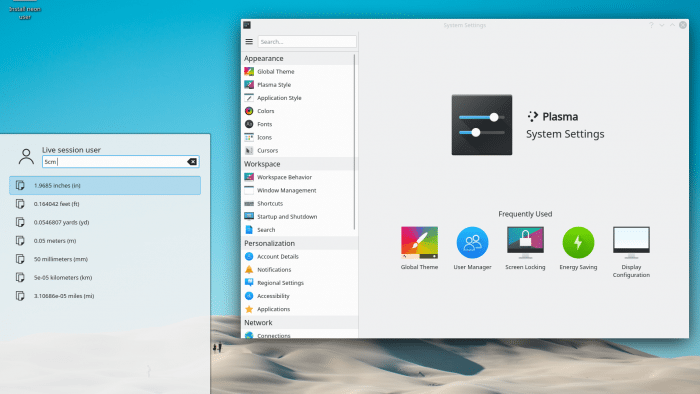Screen dimensions: 700x394
Task: Open Global Theme in the sidebar
Action: point(299,71)
